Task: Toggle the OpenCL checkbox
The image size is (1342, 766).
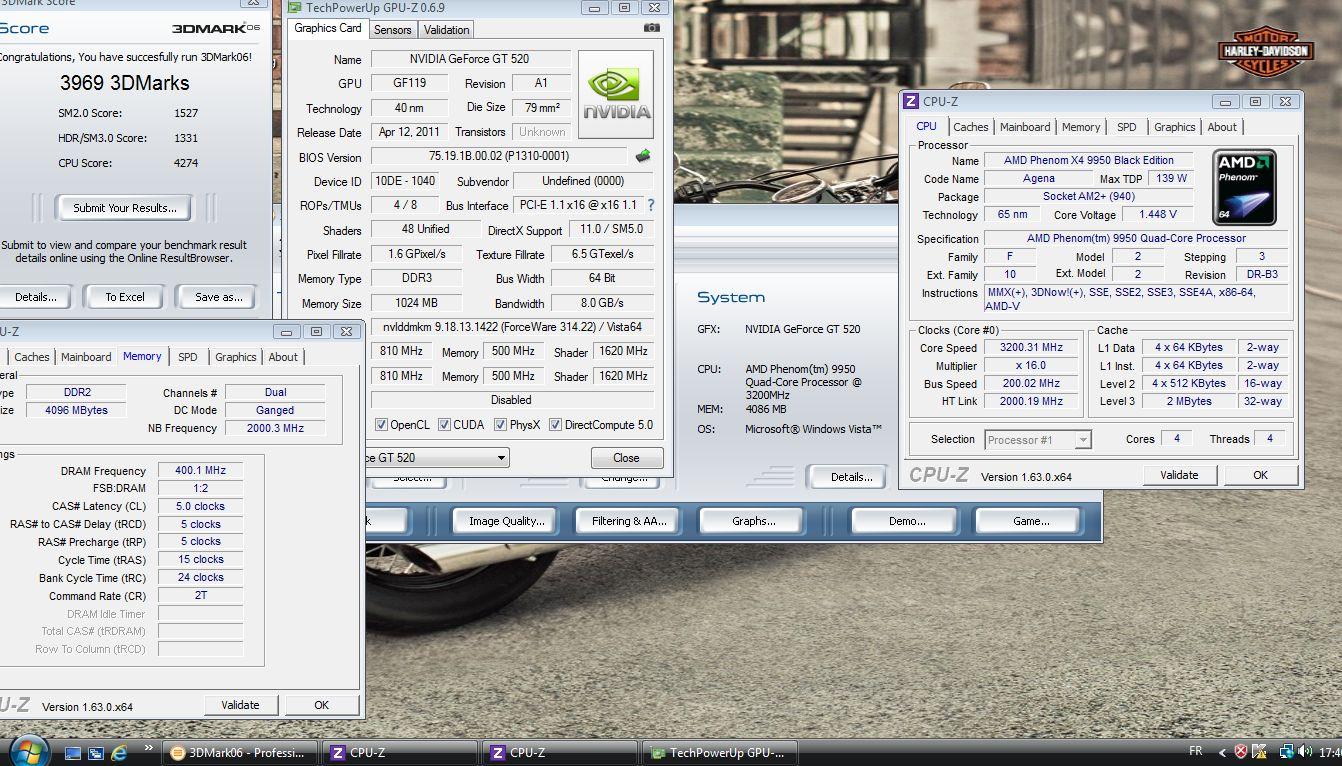Action: coord(381,425)
